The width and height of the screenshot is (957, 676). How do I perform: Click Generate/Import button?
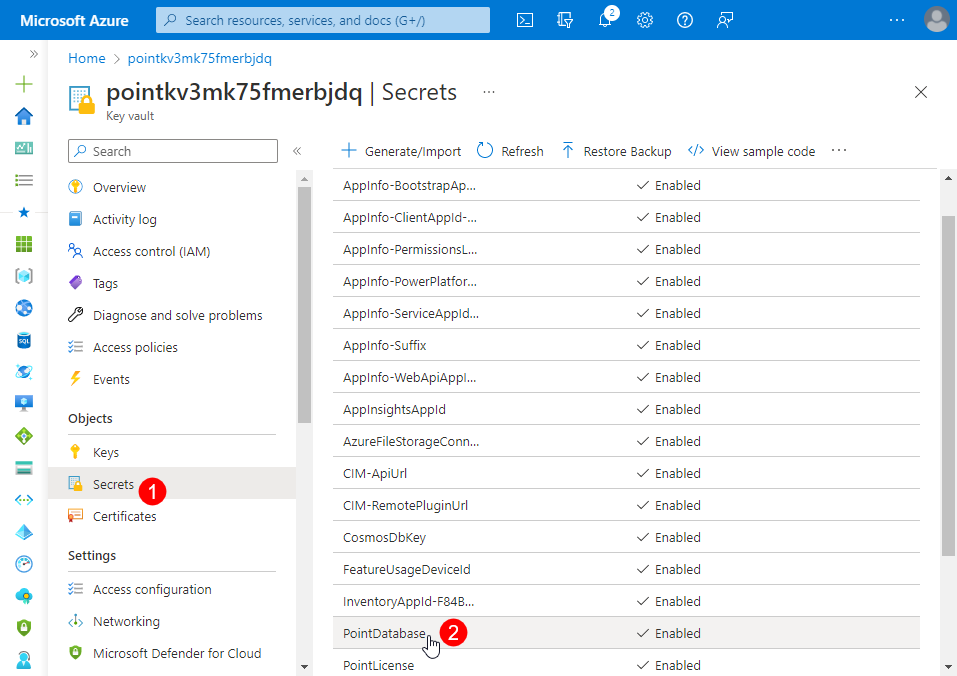pyautogui.click(x=402, y=151)
